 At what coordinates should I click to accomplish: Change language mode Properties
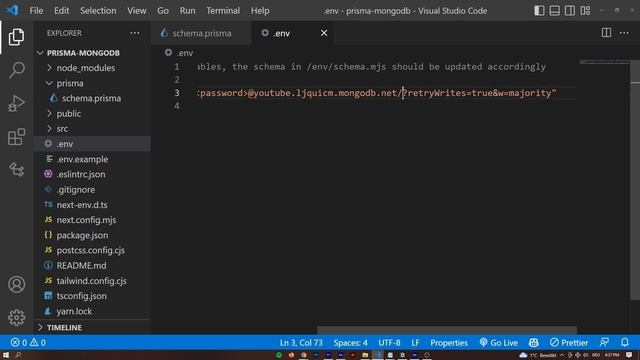449,342
